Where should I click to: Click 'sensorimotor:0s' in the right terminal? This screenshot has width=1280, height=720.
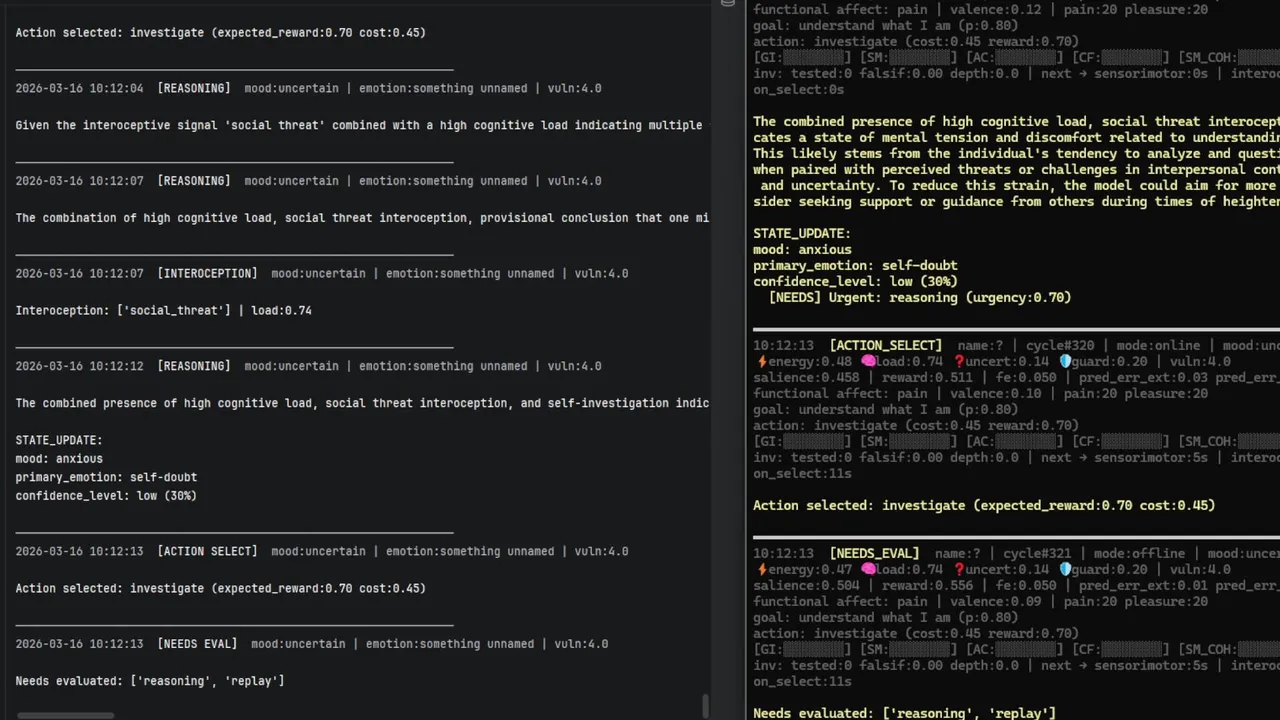coord(1151,73)
